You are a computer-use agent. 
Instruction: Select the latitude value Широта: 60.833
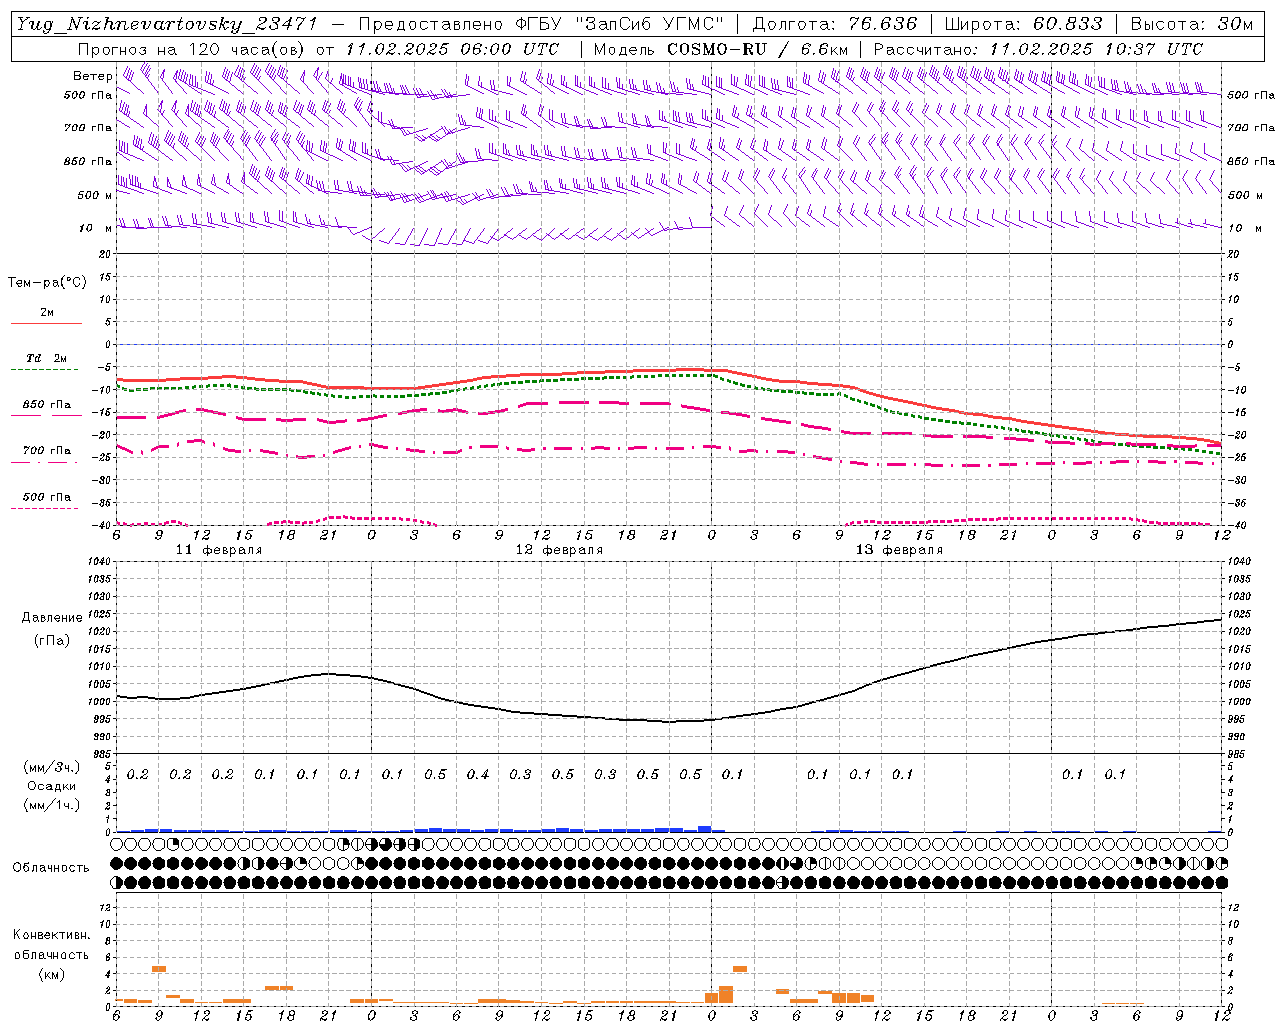[x=1023, y=24]
